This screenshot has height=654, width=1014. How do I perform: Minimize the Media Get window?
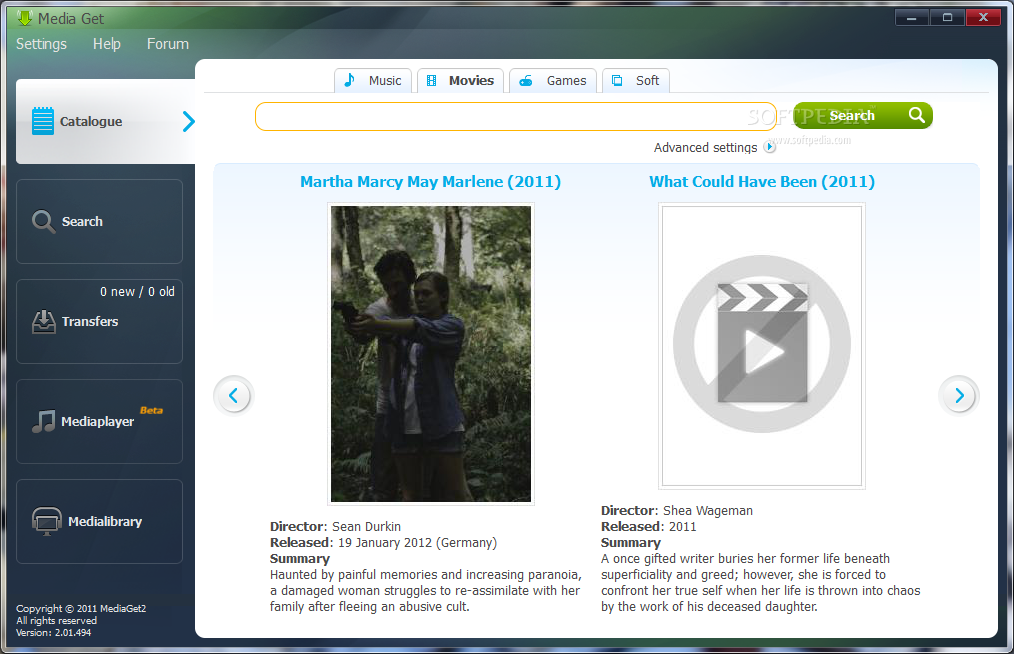pos(912,18)
